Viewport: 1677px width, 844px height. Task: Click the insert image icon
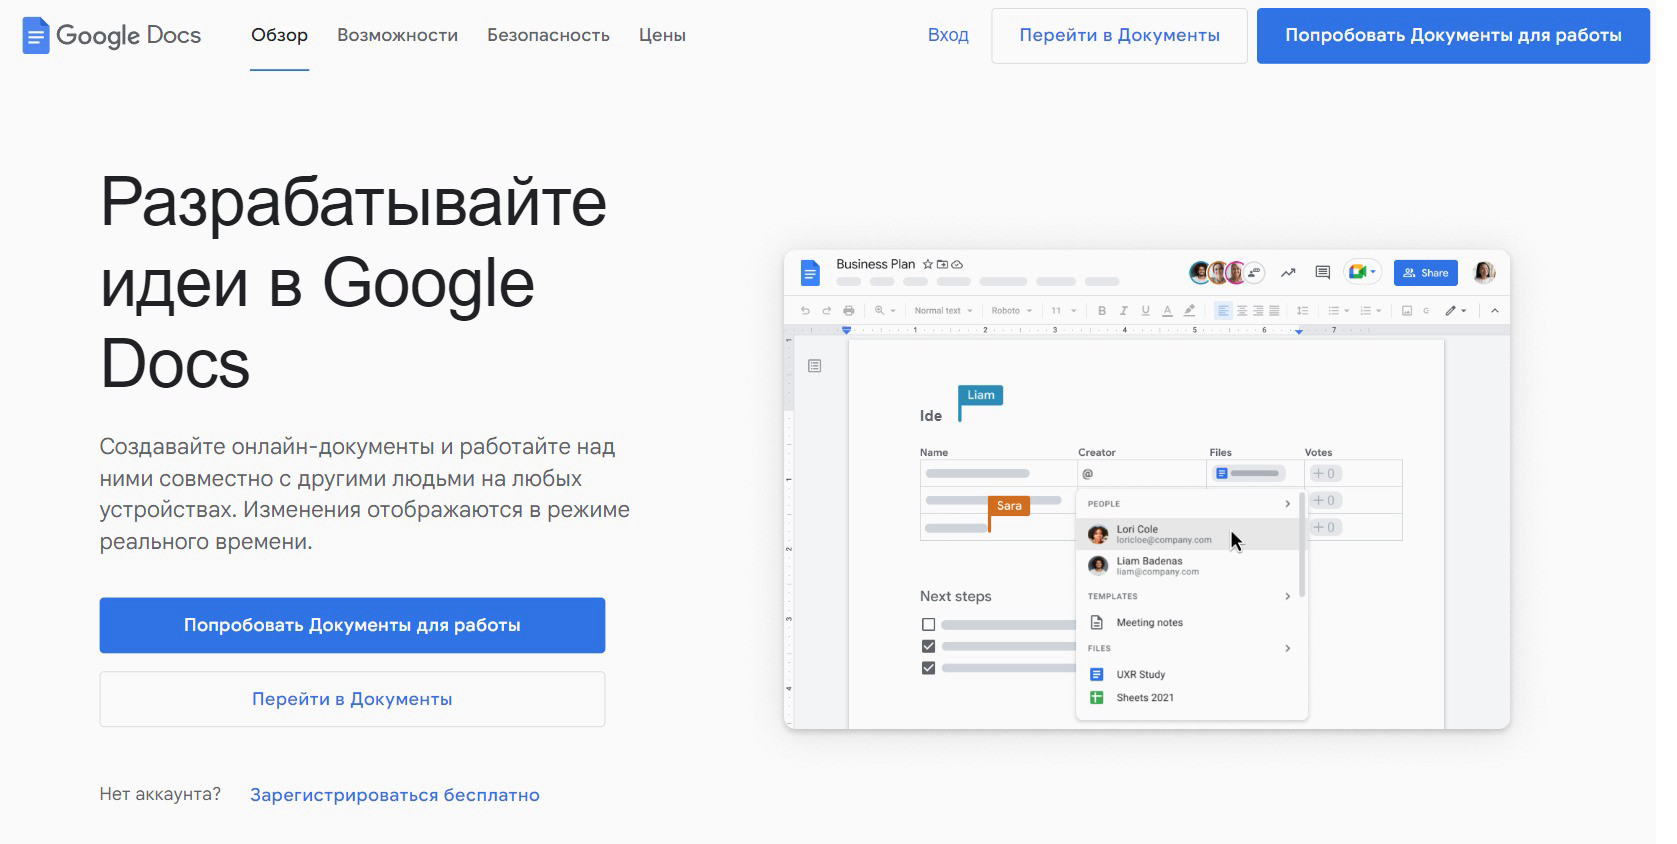point(1407,311)
